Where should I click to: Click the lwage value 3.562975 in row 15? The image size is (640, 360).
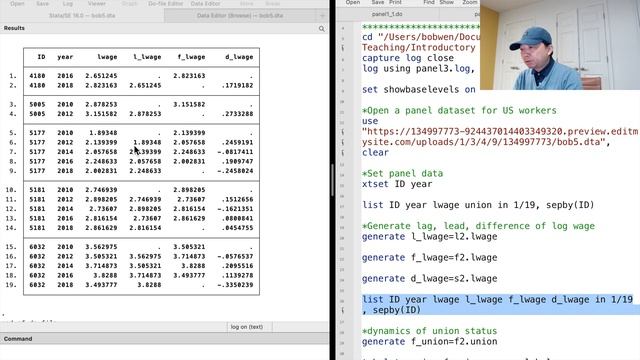tap(101, 247)
